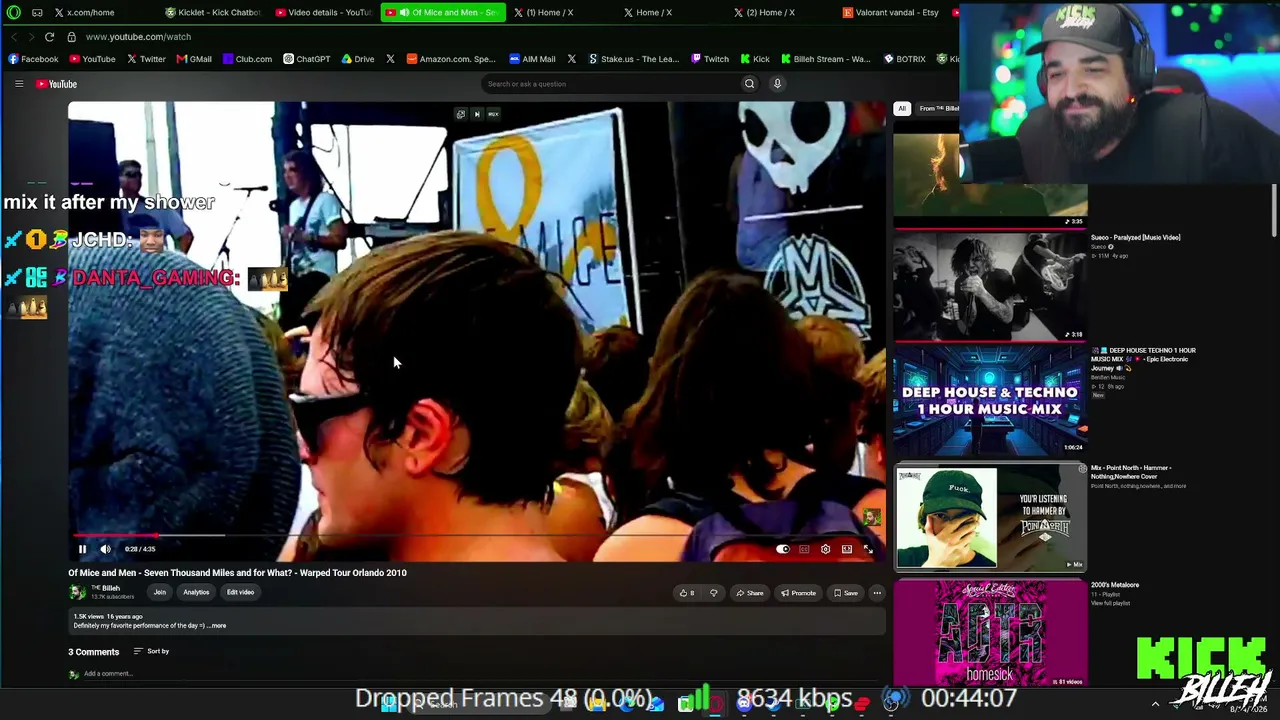Open the Point North Hammer mix thumbnail

[x=990, y=517]
